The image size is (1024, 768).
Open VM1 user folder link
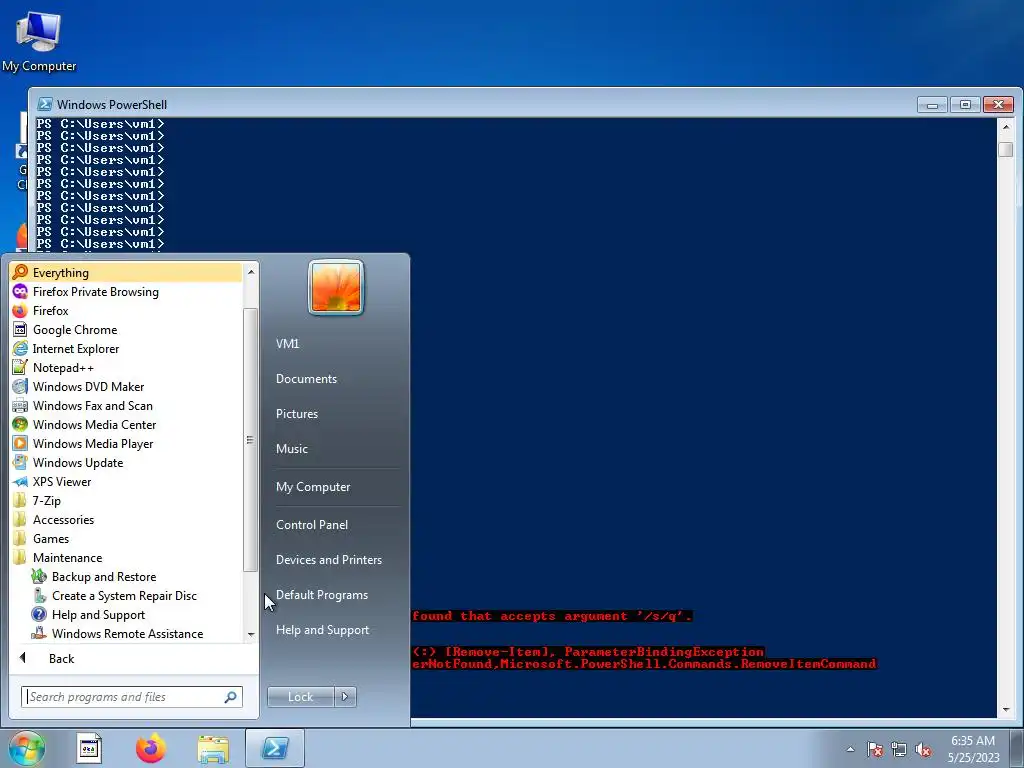(287, 344)
